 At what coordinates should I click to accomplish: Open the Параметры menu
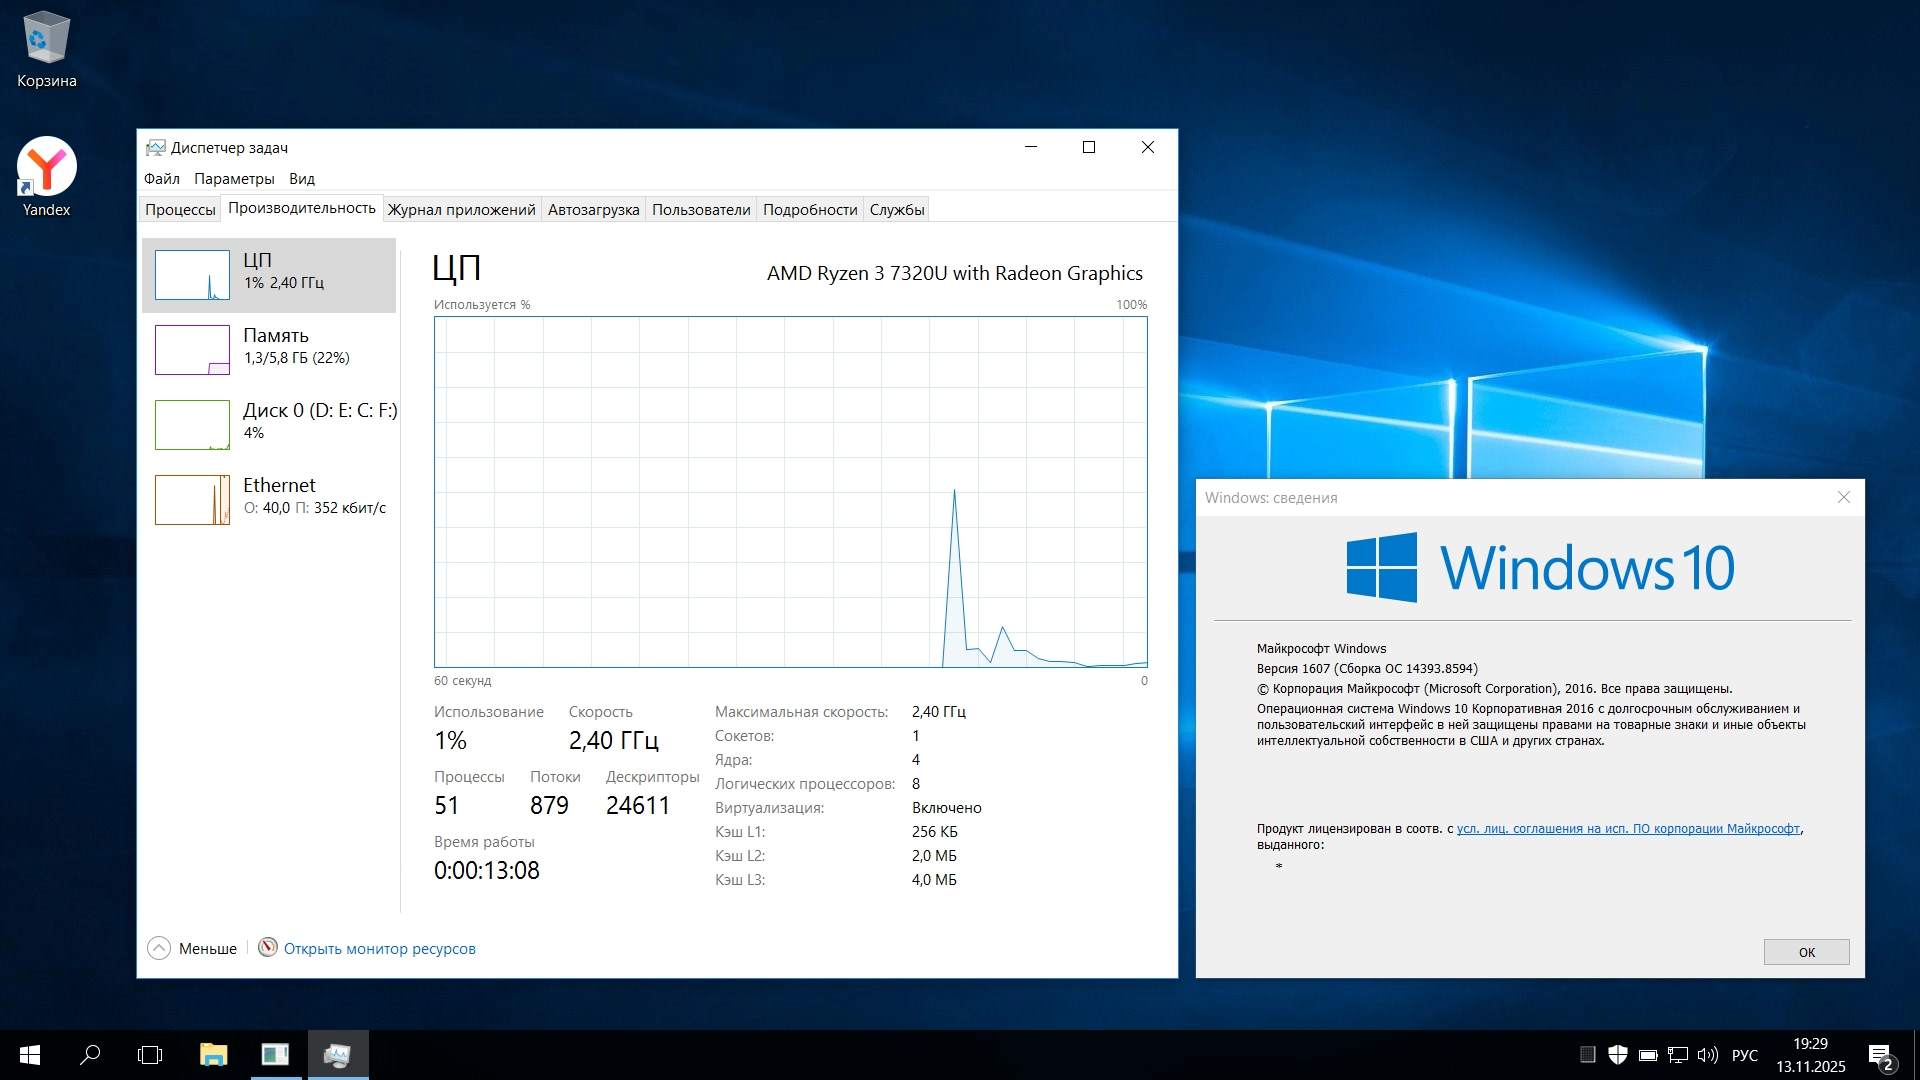[234, 179]
